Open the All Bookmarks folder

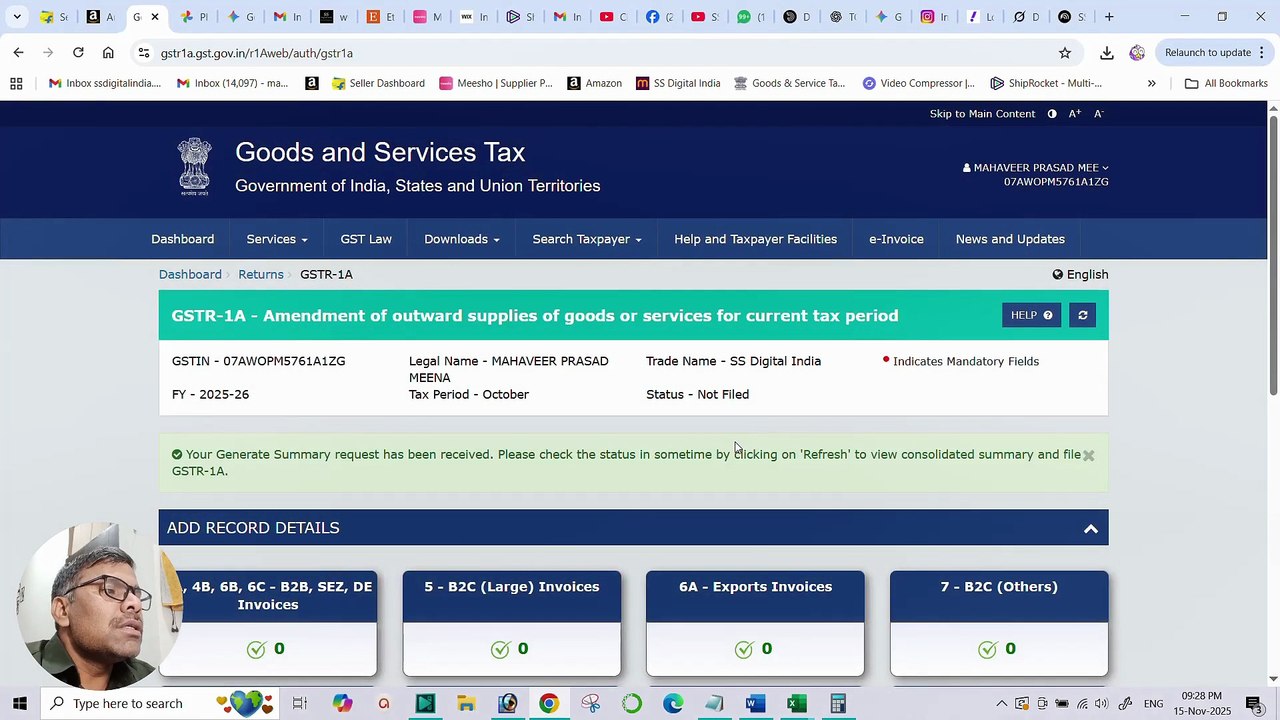1226,83
